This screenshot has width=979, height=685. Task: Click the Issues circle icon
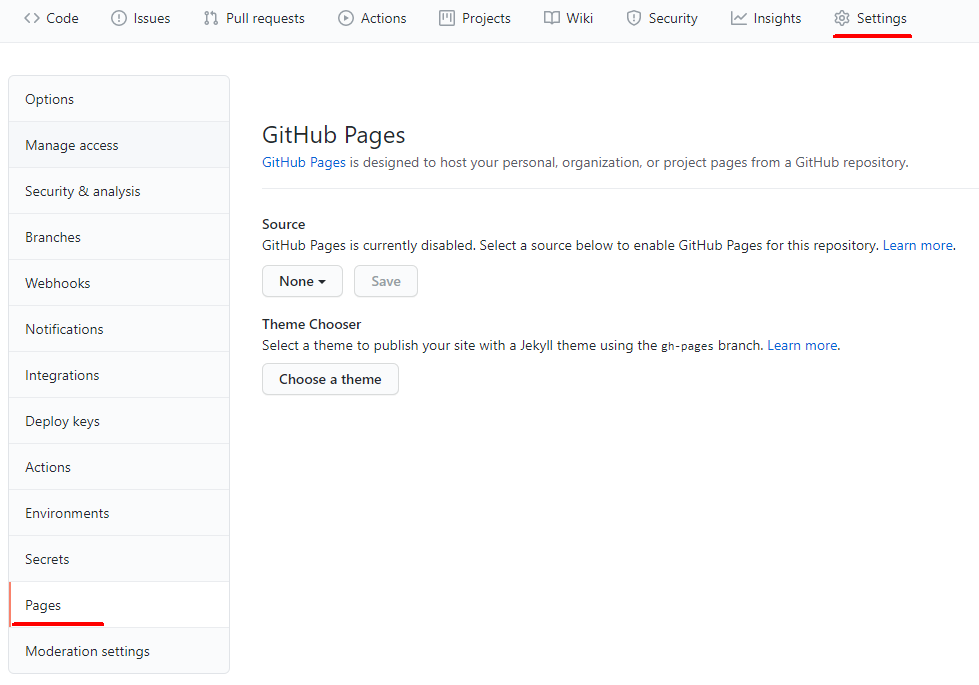click(119, 18)
